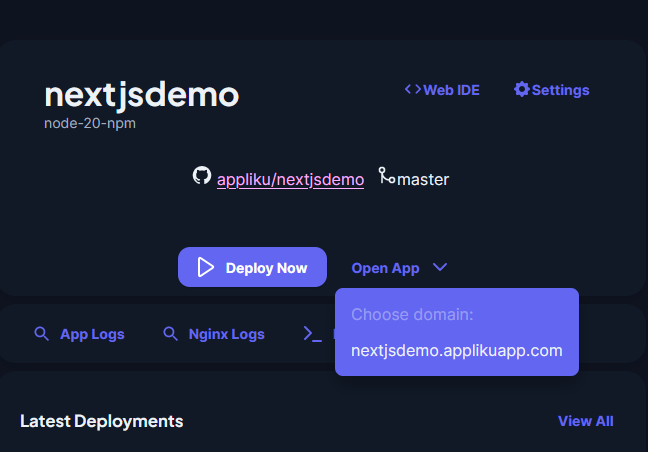Click the Settings gear icon
The height and width of the screenshot is (452, 648).
(521, 89)
